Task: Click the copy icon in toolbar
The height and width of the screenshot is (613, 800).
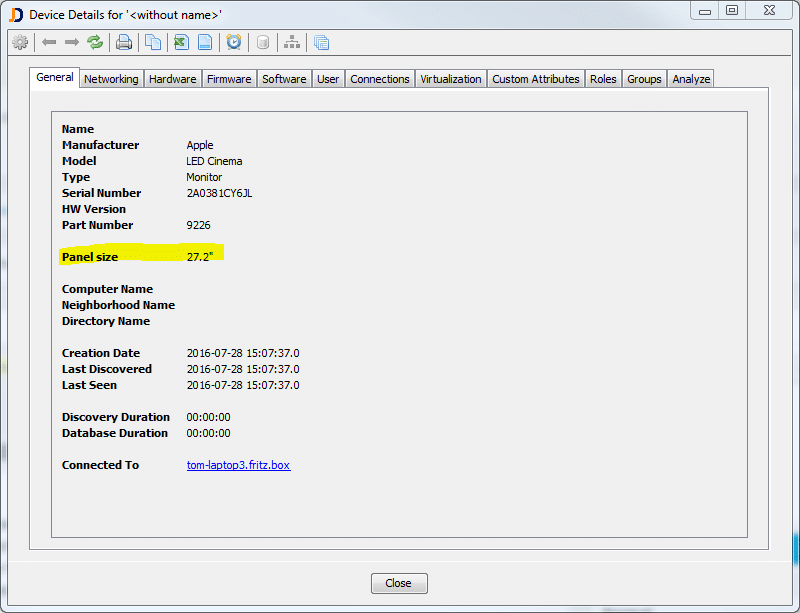Action: pos(153,42)
